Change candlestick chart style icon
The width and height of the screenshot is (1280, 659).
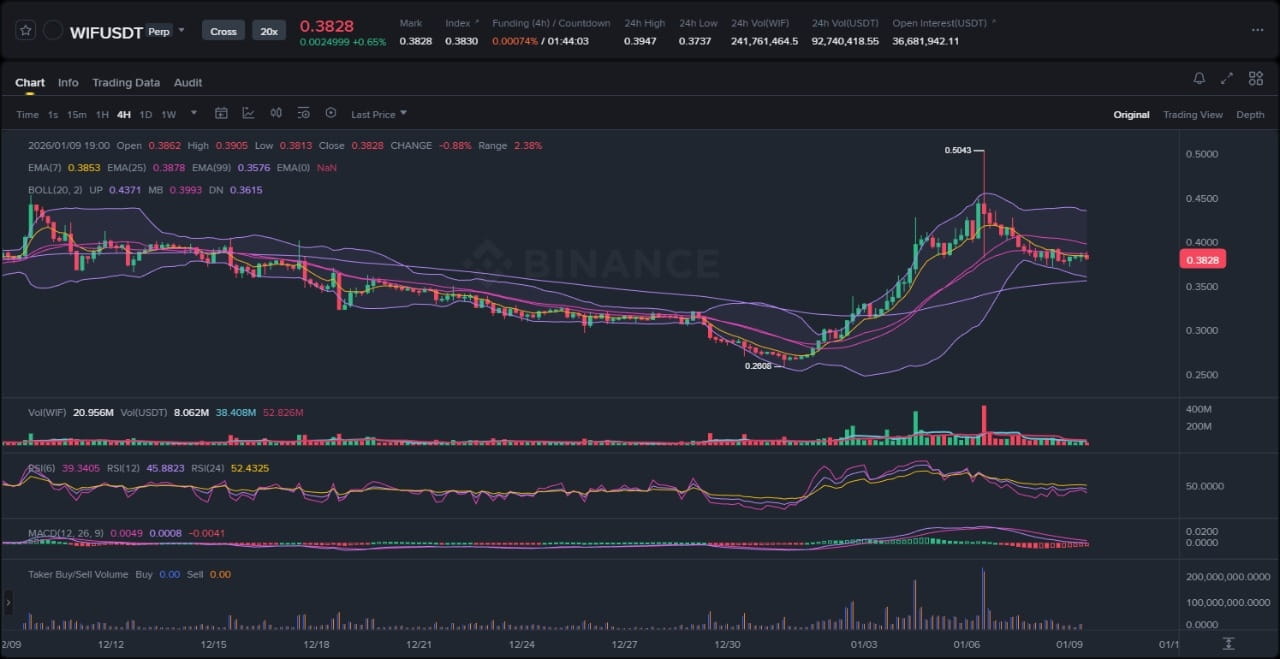[276, 113]
